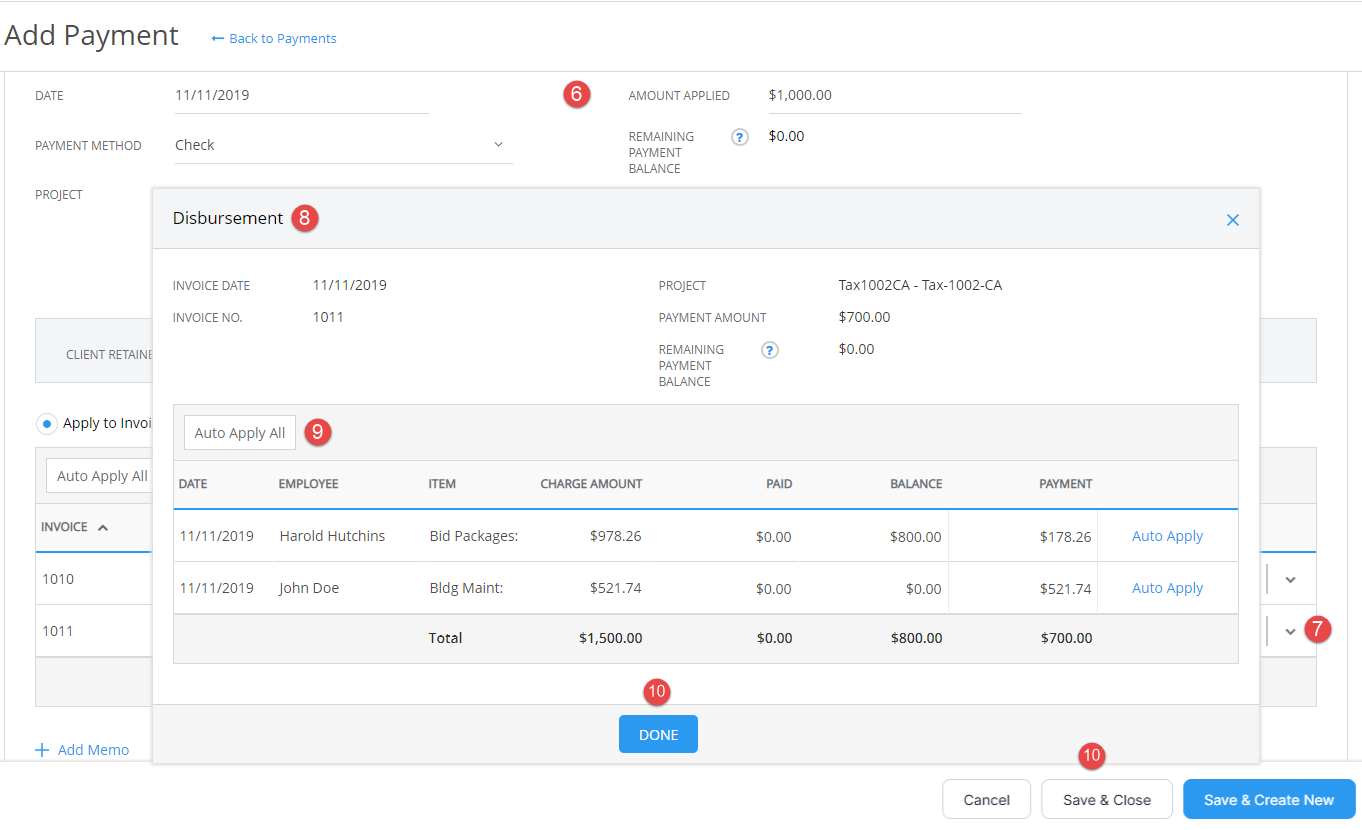
Task: Auto Apply payment for Harold Hutchins row
Action: point(1167,536)
